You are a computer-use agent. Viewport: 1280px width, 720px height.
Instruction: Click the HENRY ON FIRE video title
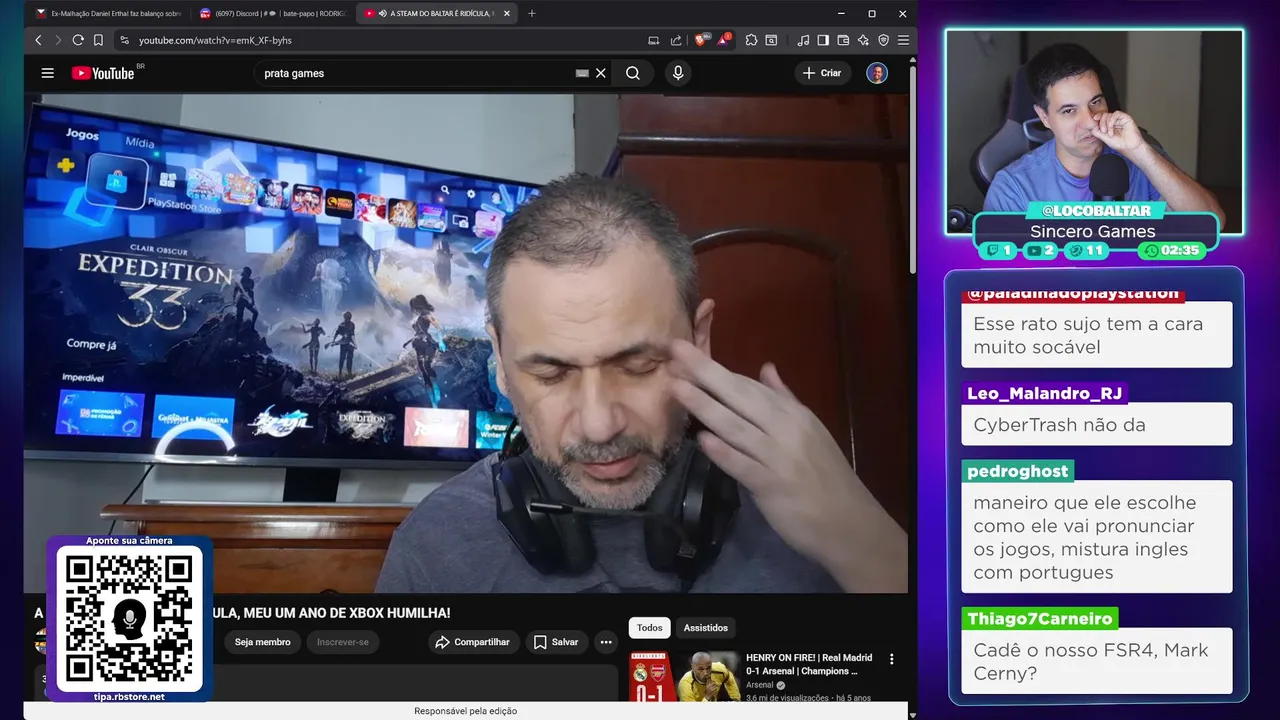pyautogui.click(x=809, y=664)
